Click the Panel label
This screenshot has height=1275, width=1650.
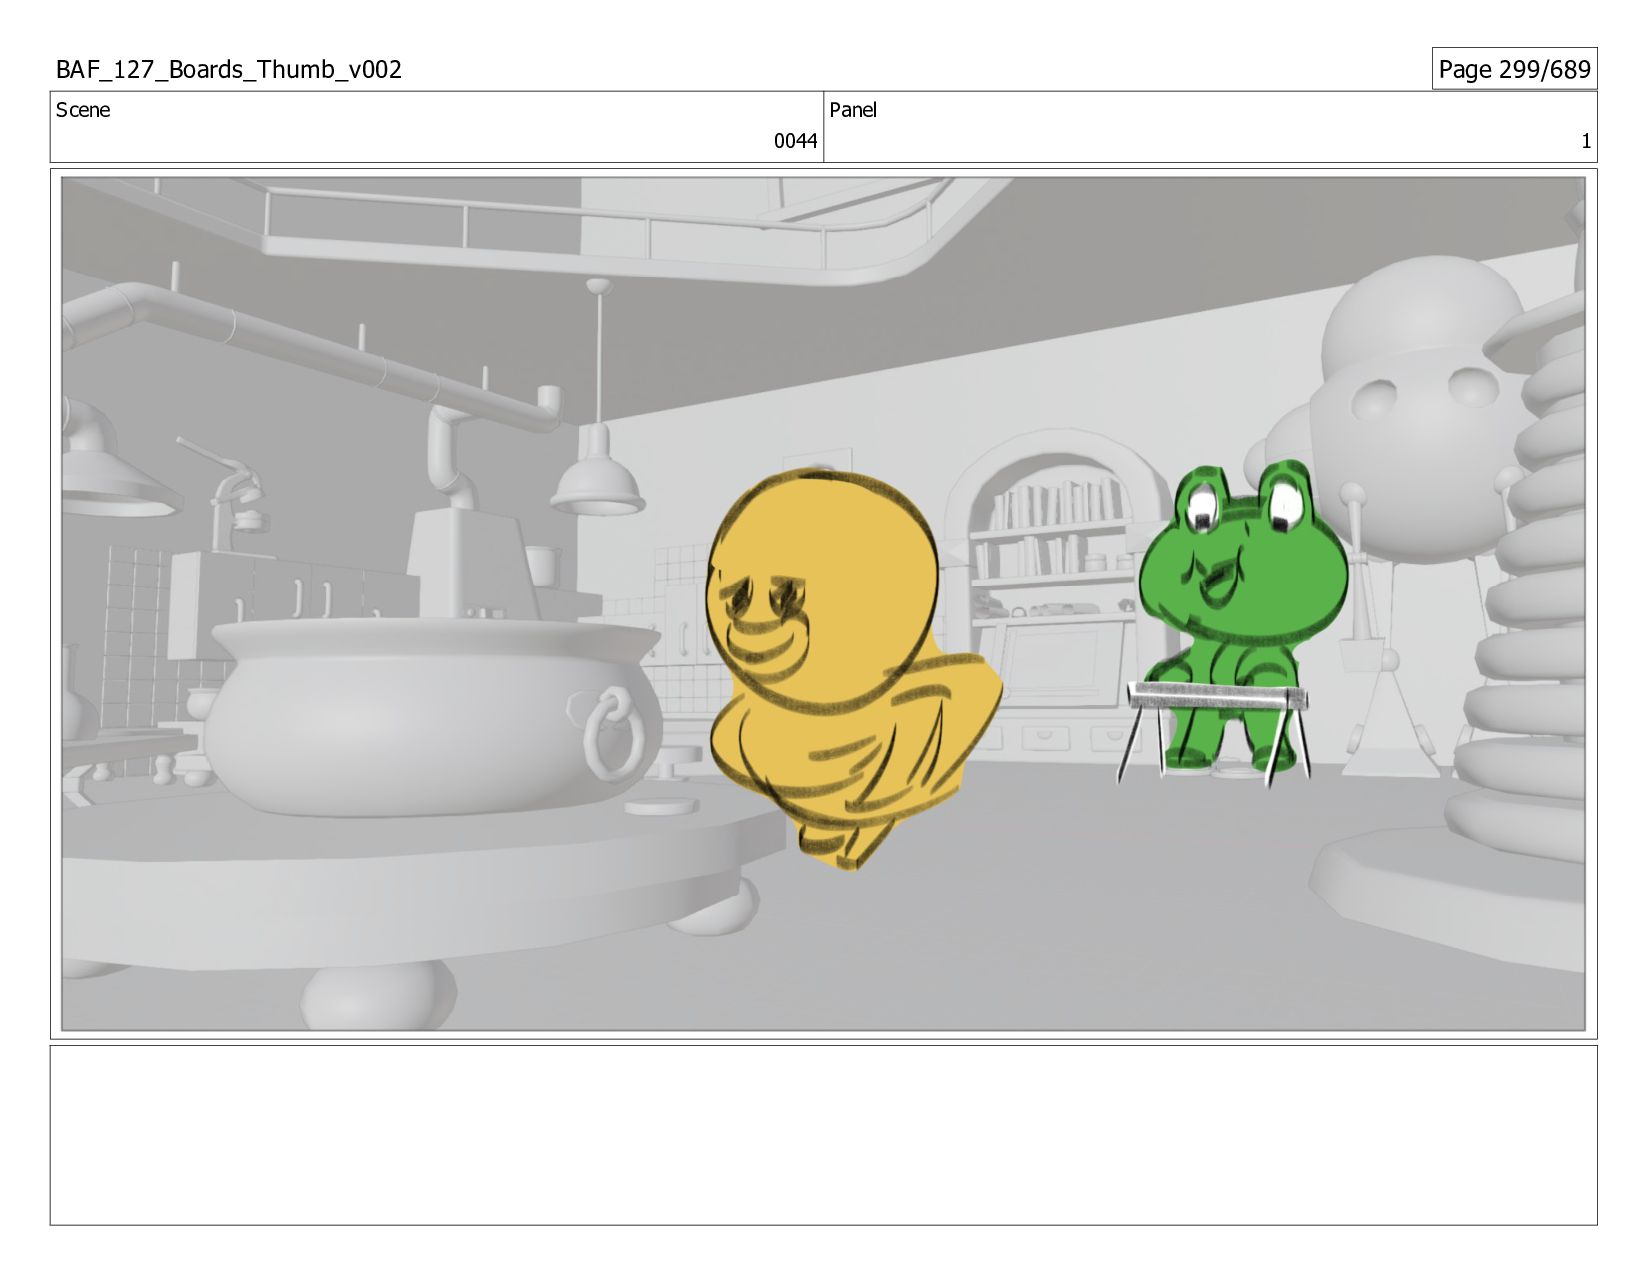(853, 110)
